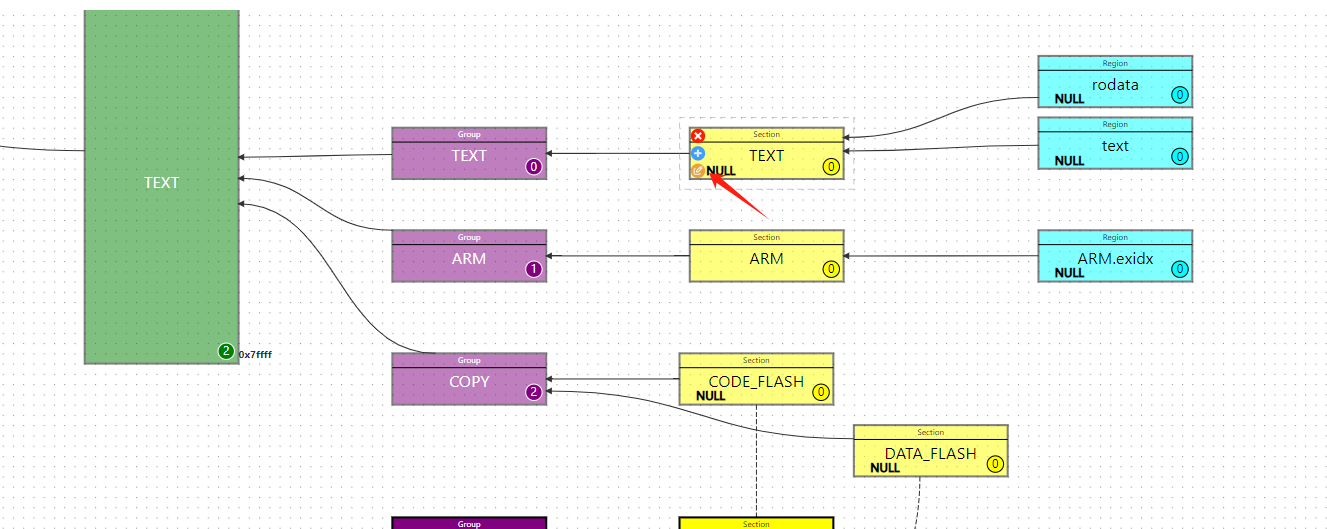Click the blue plus icon on TEXT section

(x=698, y=154)
